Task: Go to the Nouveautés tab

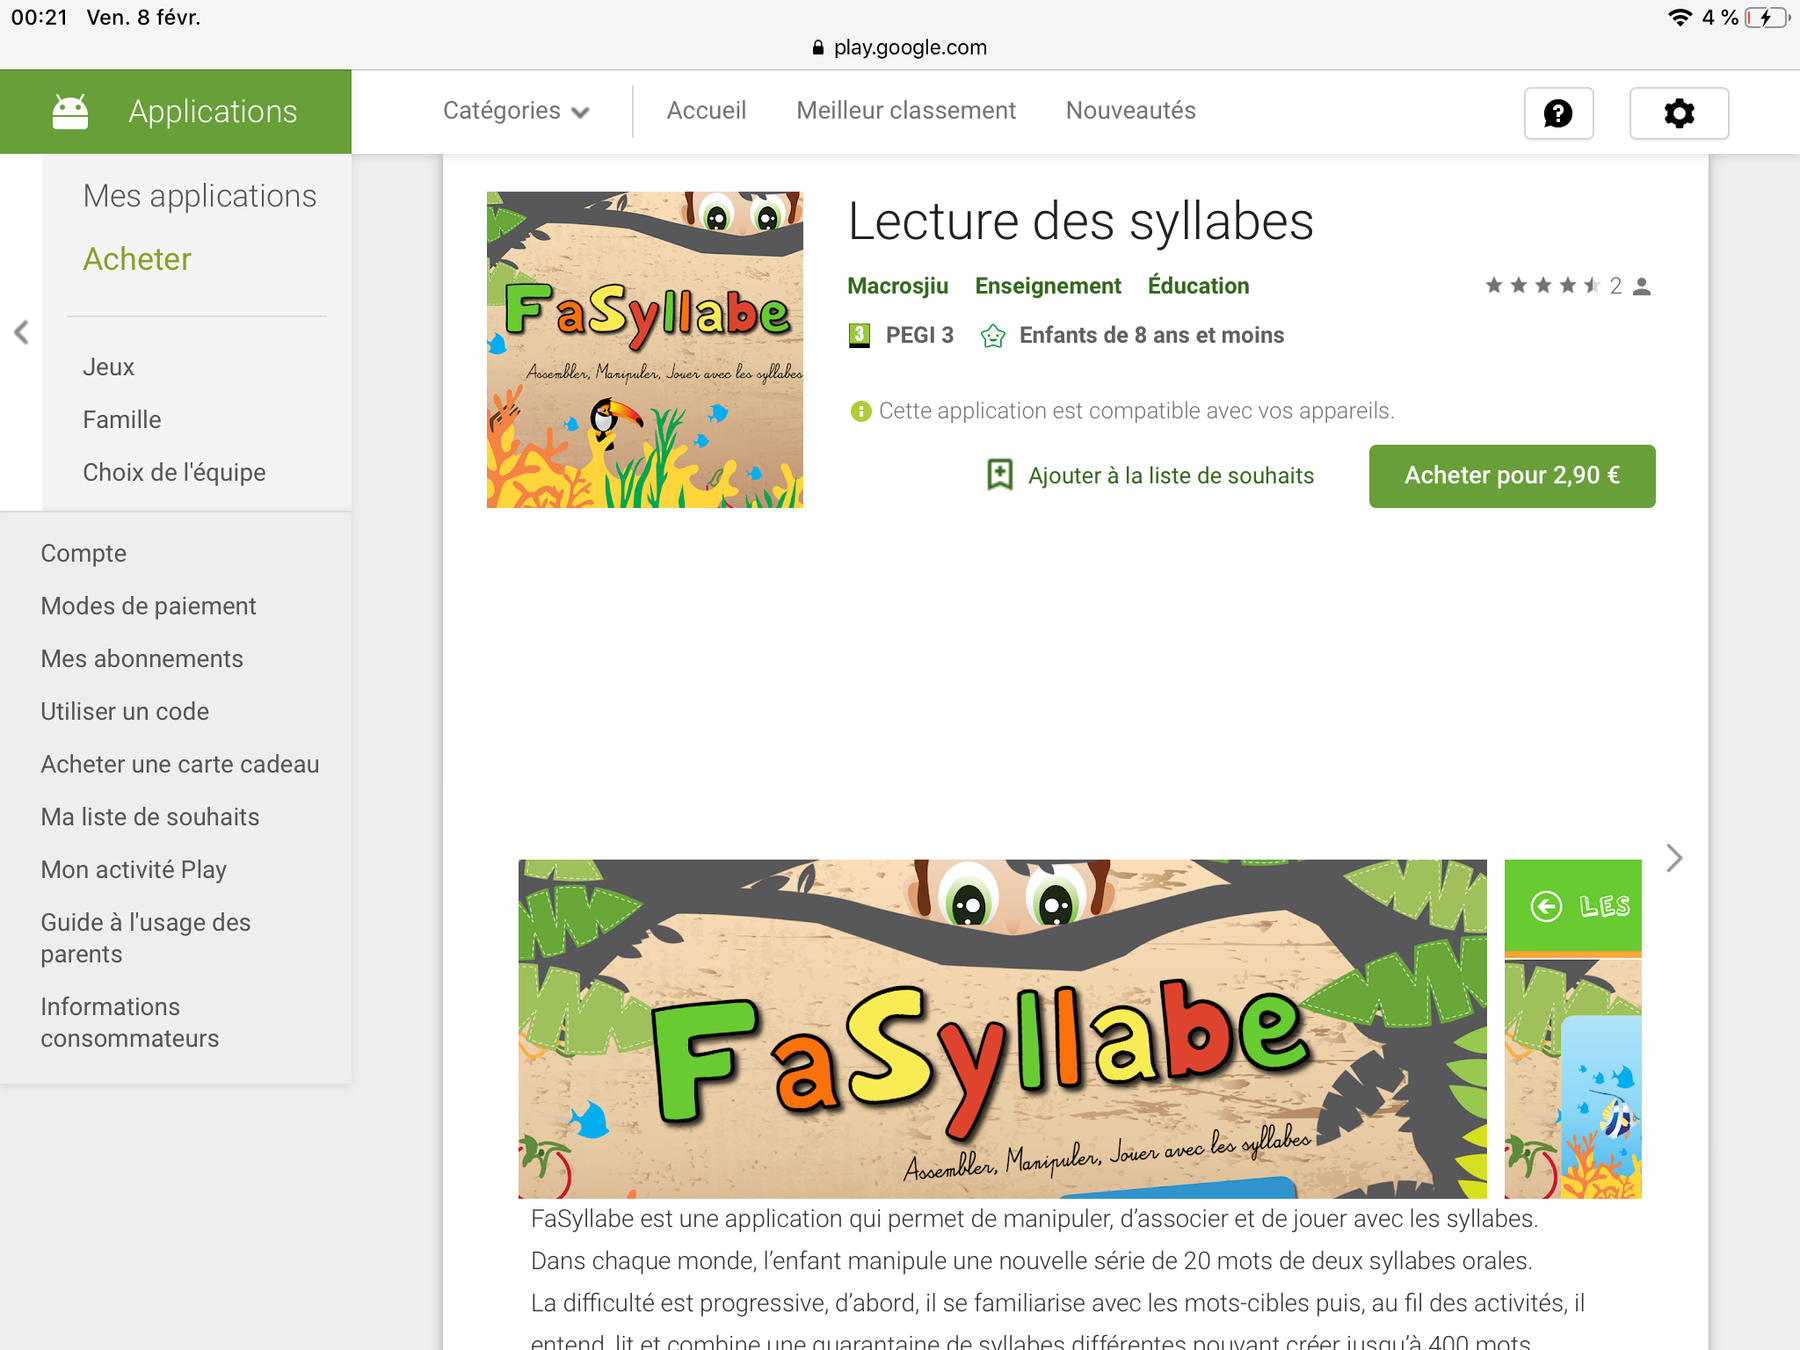Action: [1131, 111]
